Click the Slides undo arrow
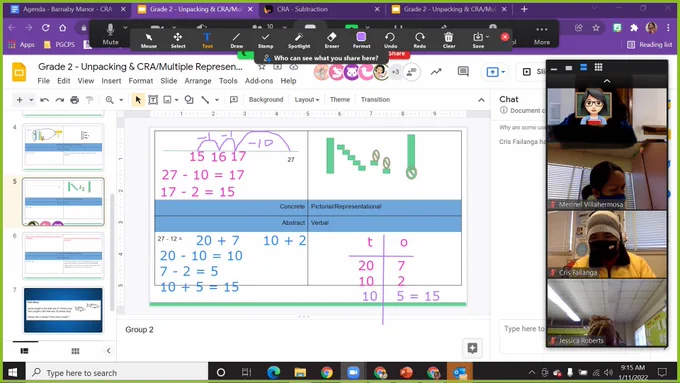 coord(44,100)
